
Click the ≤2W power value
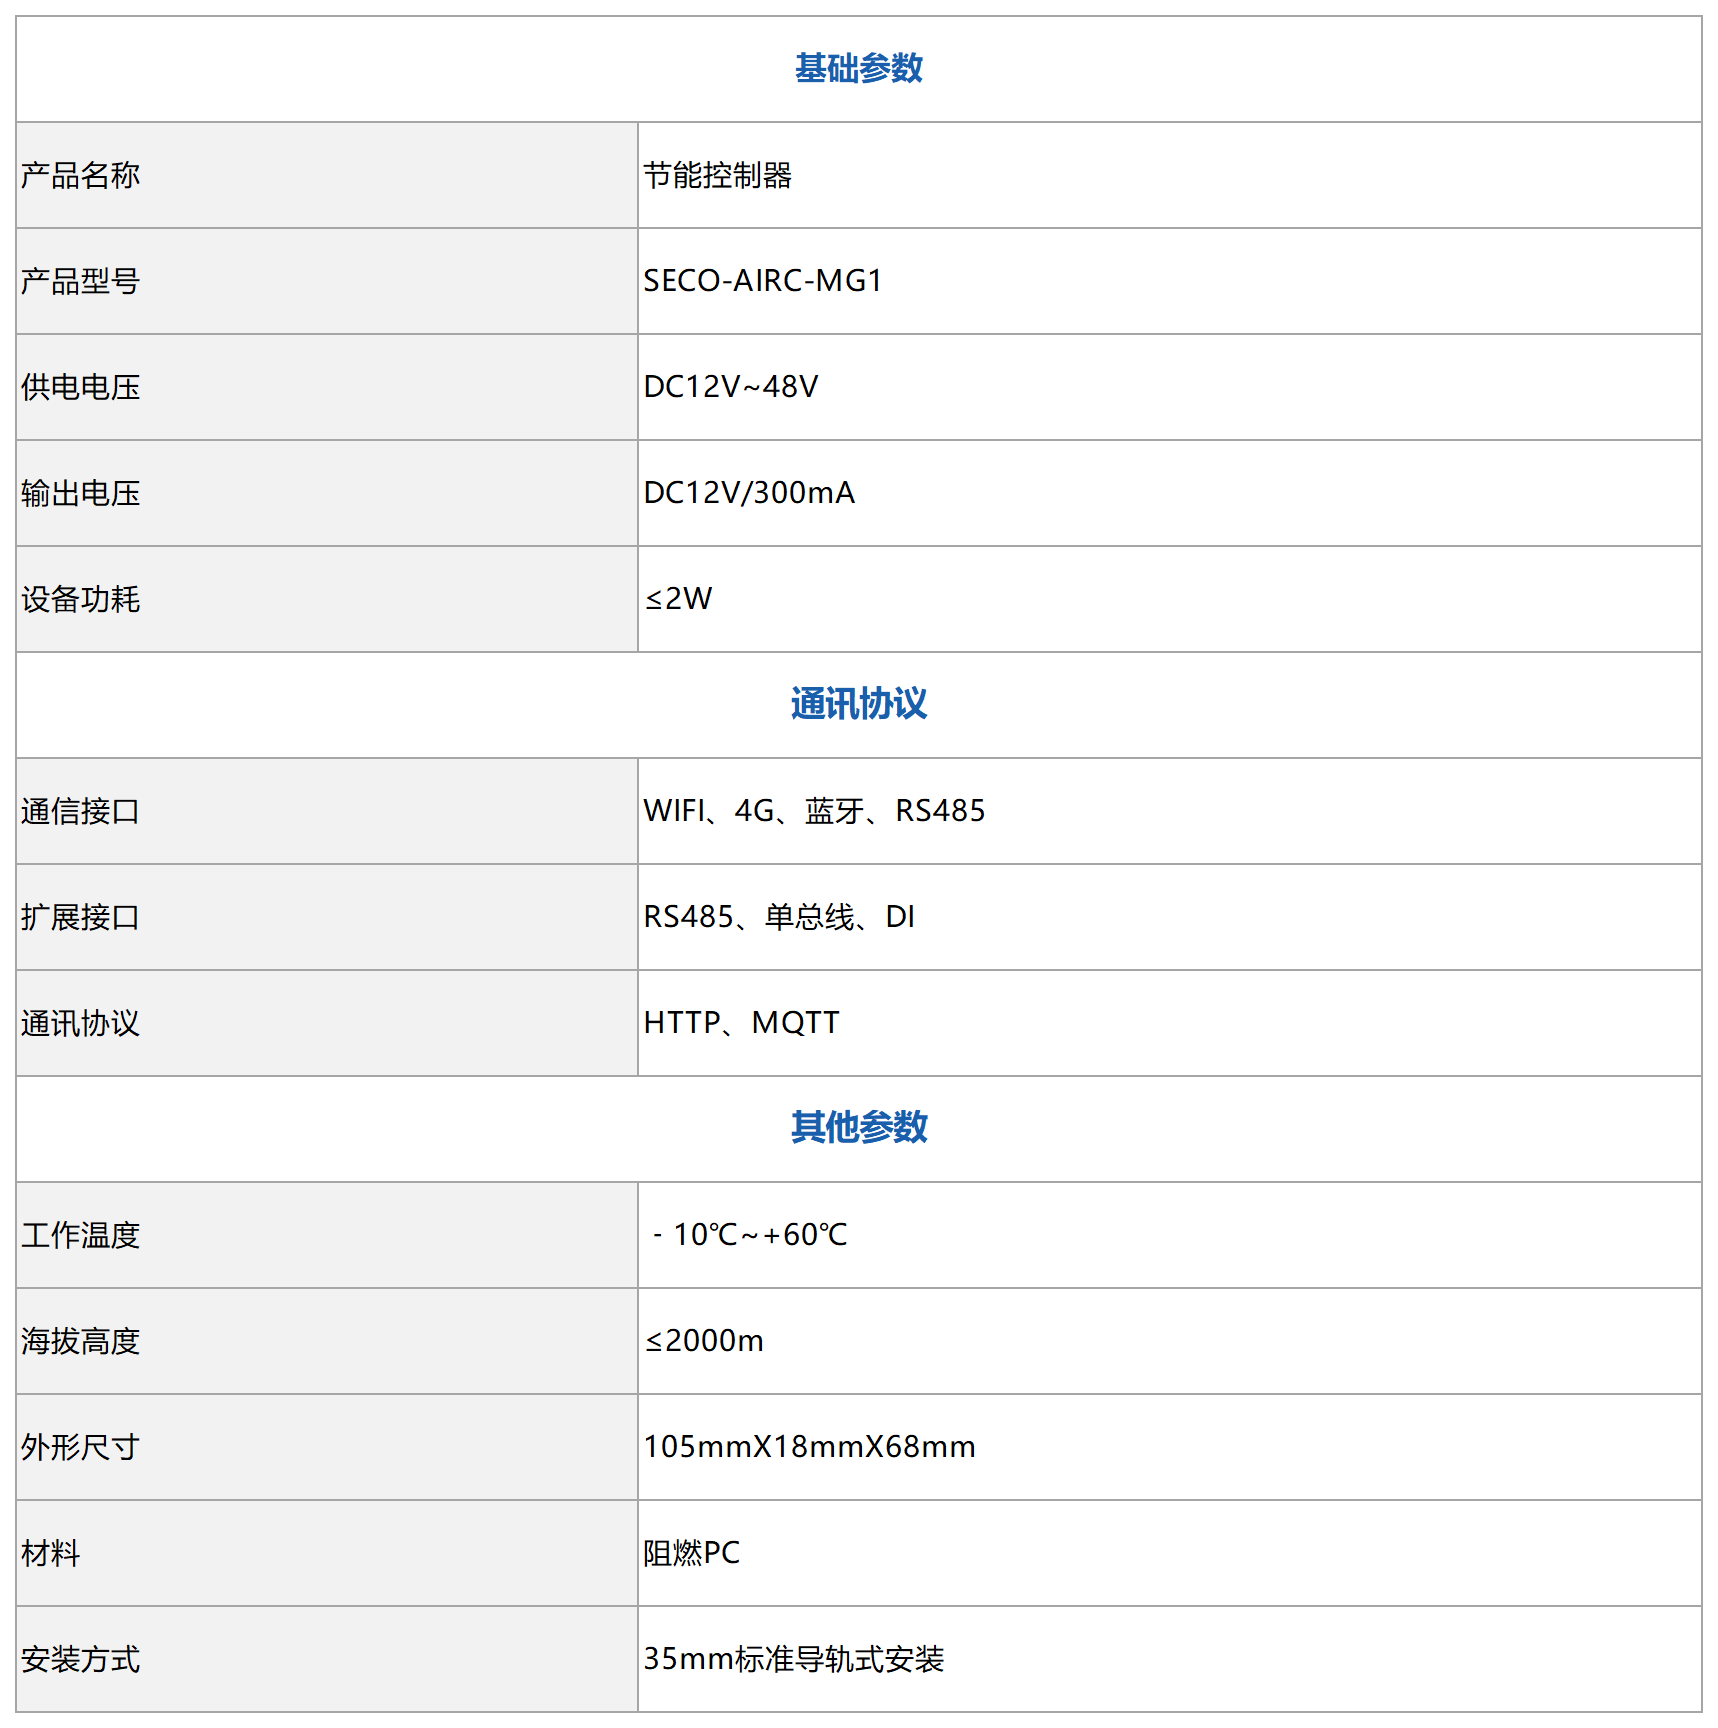(x=678, y=599)
